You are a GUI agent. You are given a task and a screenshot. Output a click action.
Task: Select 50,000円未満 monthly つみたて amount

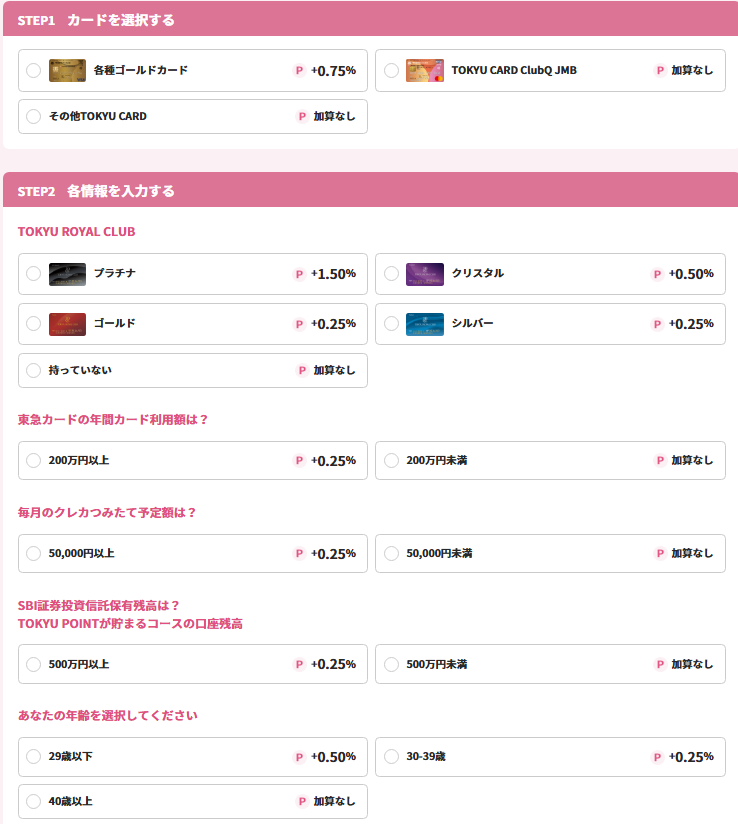pyautogui.click(x=550, y=553)
